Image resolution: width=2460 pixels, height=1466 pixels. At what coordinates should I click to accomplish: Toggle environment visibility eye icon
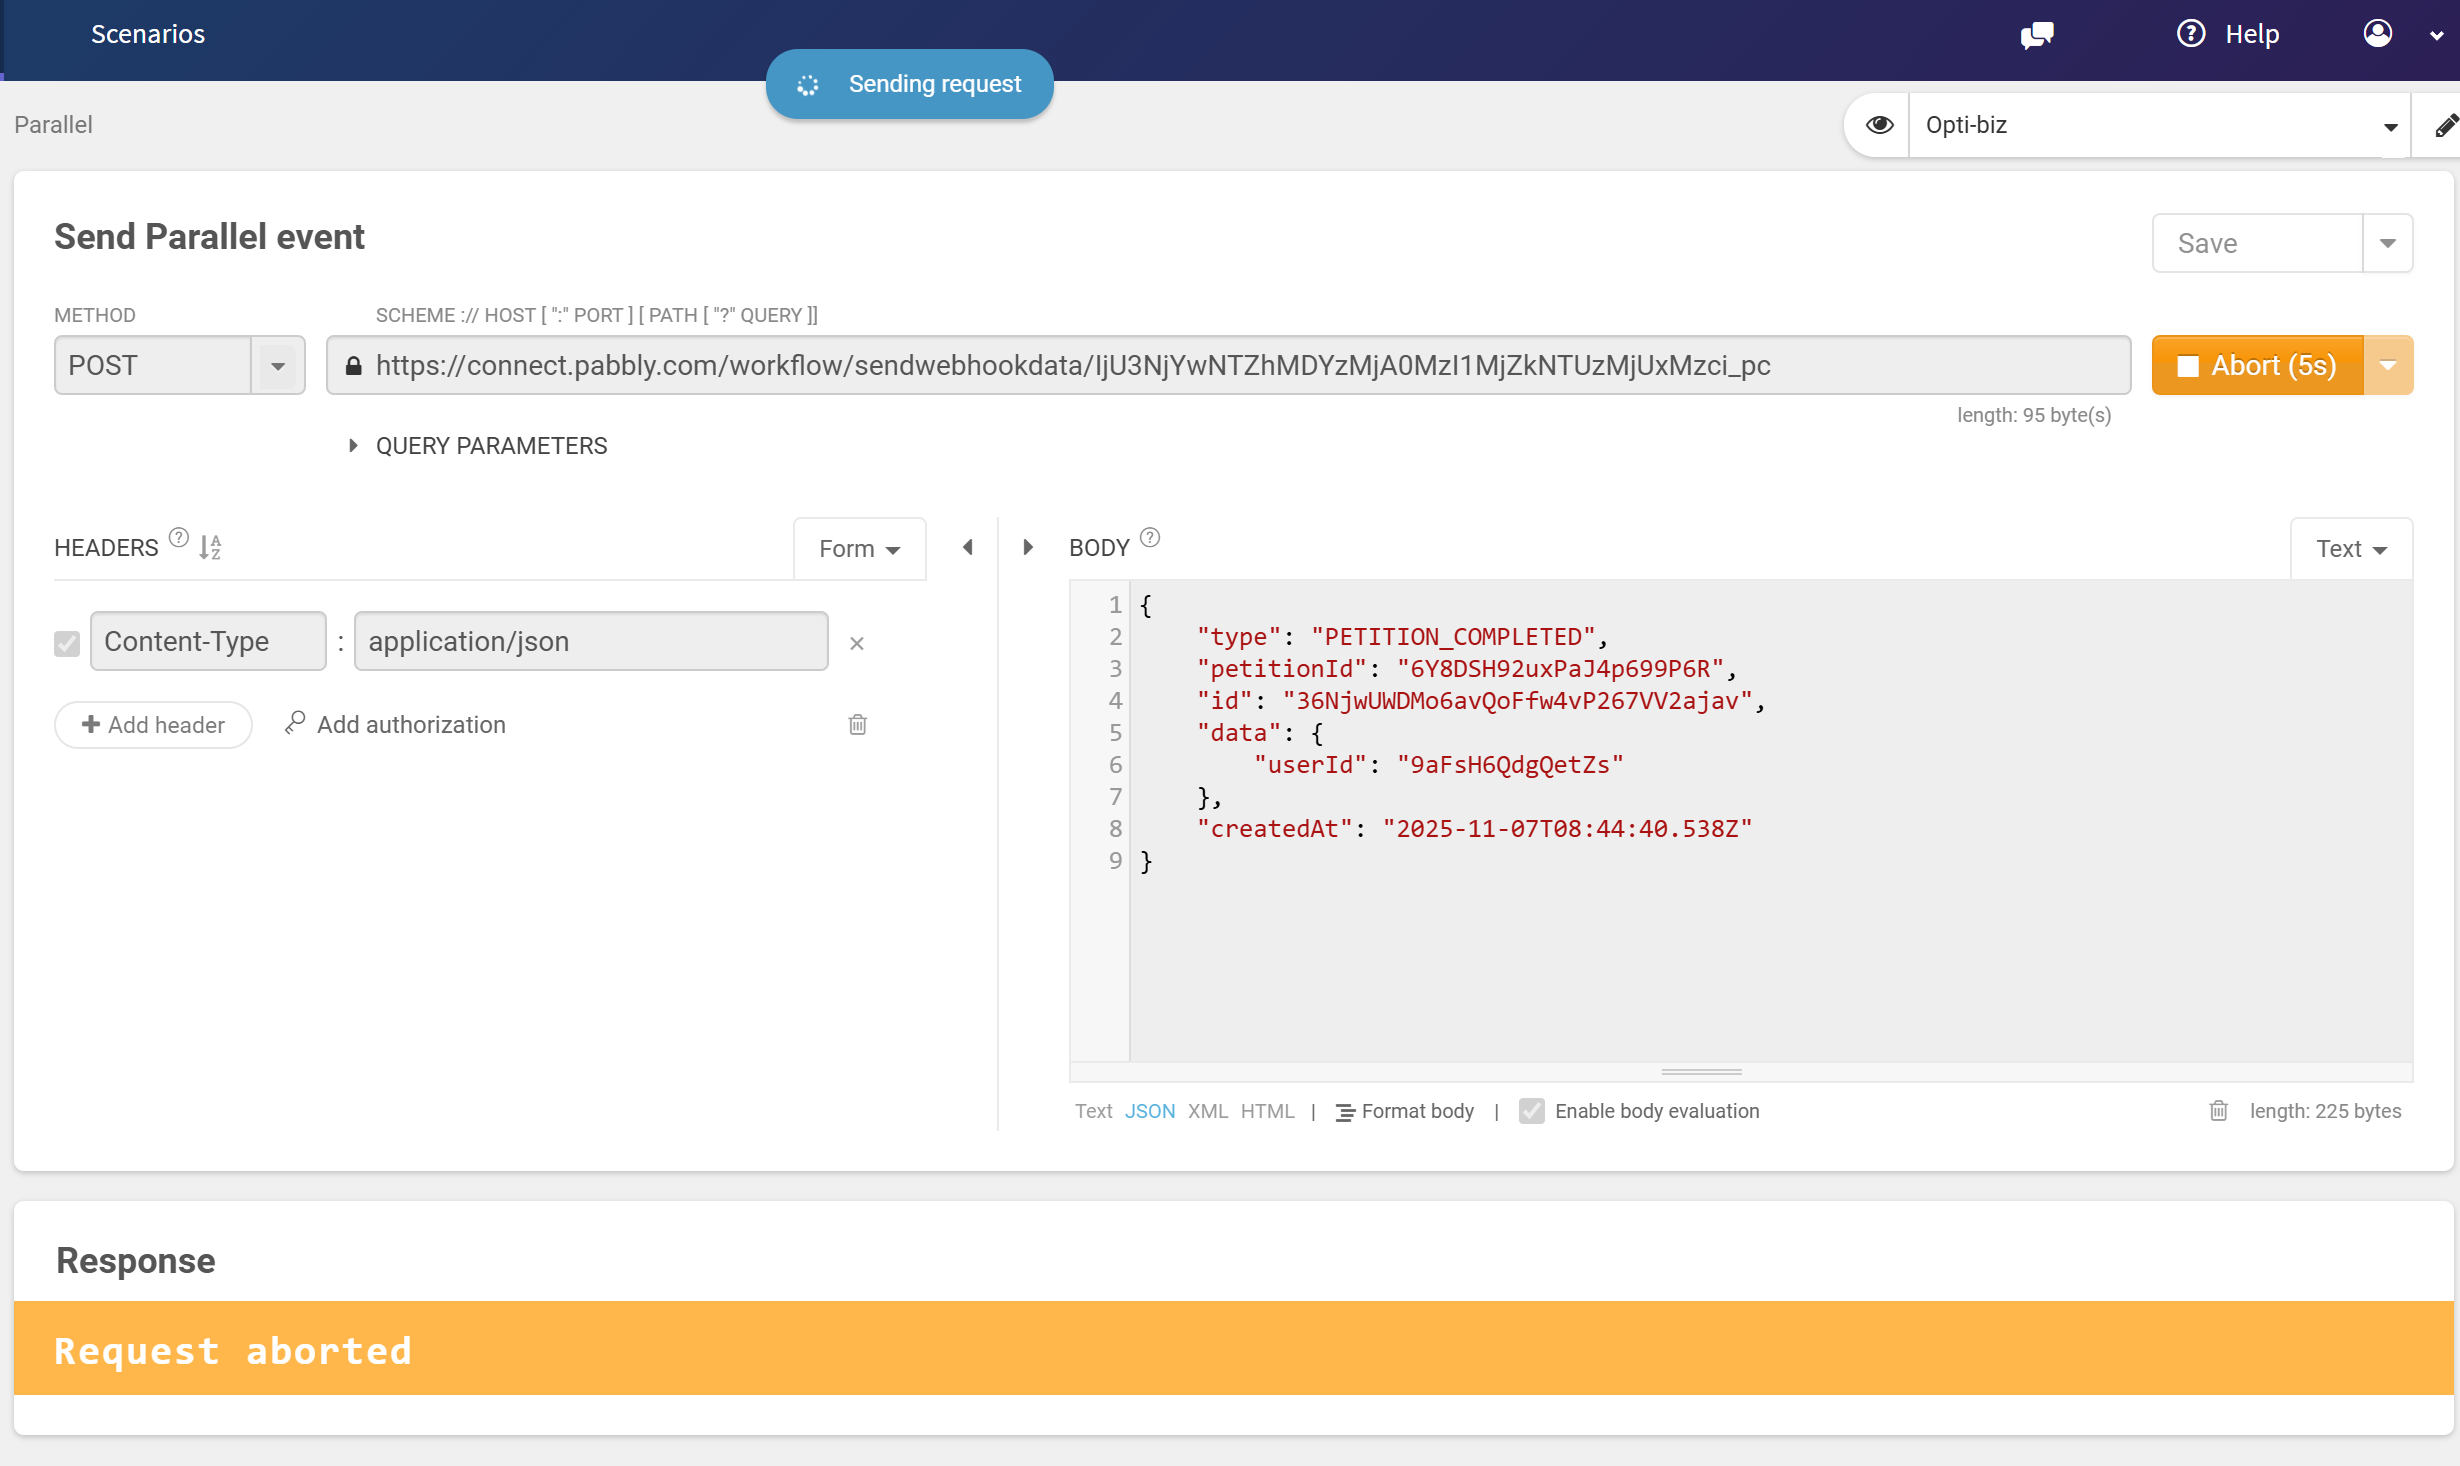coord(1879,125)
